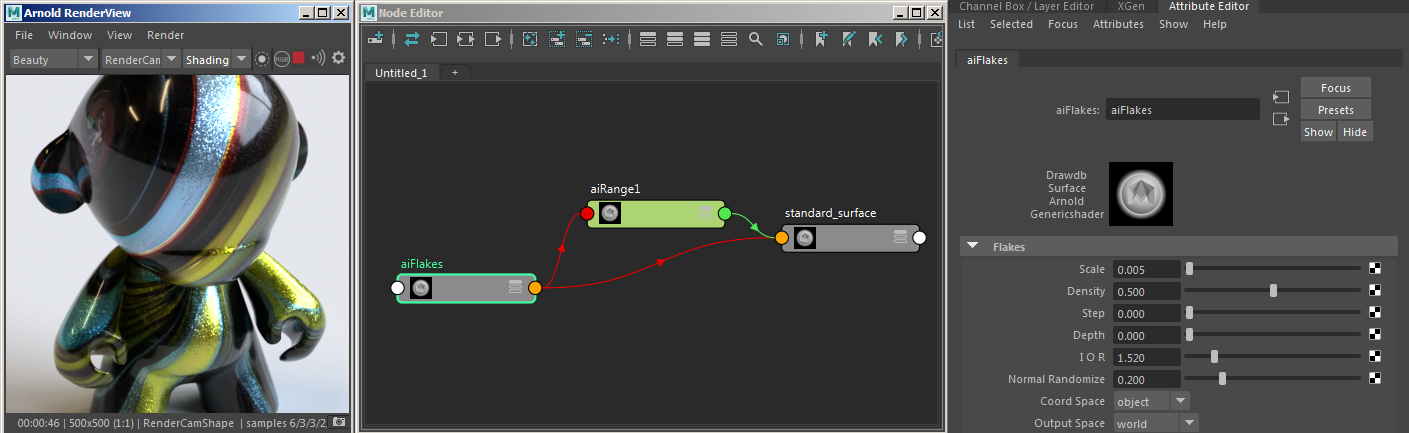Click the output connection icon below load attributes
The image size is (1409, 433).
click(x=1281, y=119)
